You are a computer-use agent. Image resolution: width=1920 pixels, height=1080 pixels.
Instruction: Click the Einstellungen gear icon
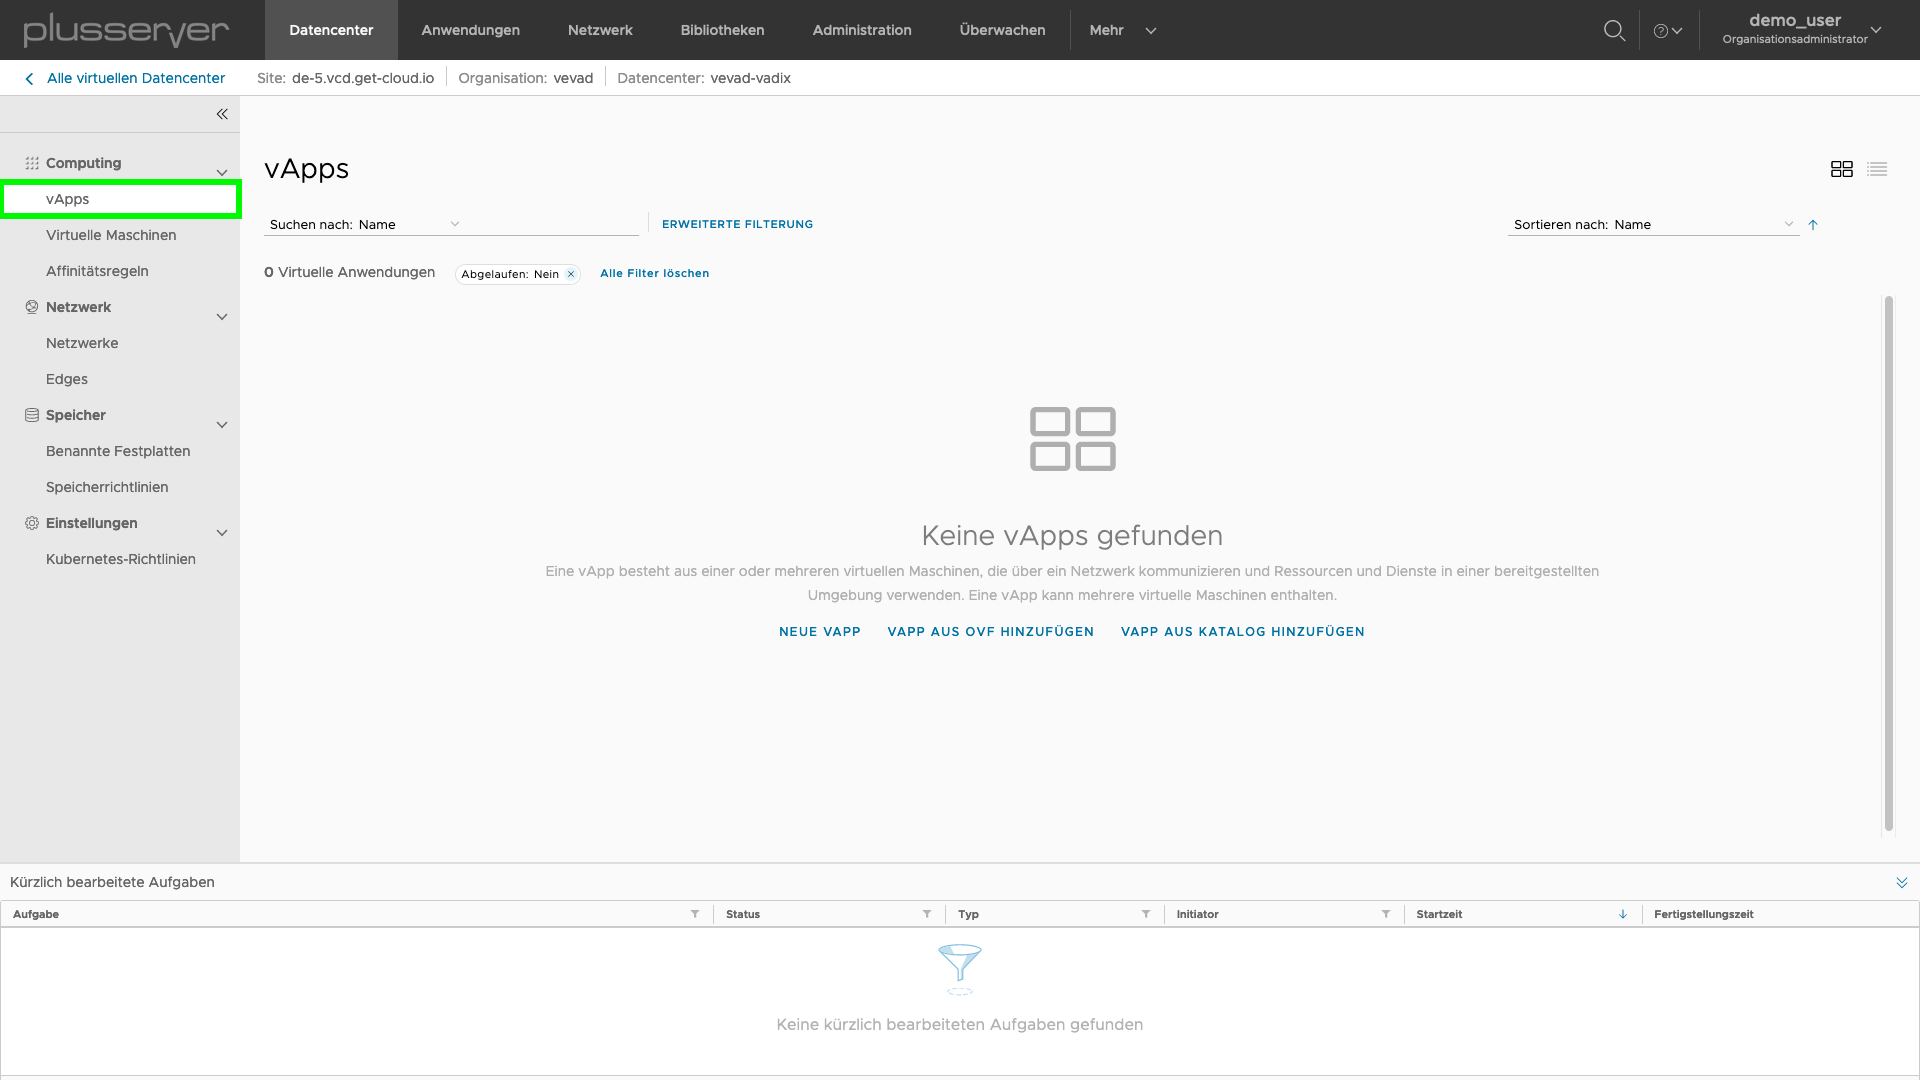32,523
